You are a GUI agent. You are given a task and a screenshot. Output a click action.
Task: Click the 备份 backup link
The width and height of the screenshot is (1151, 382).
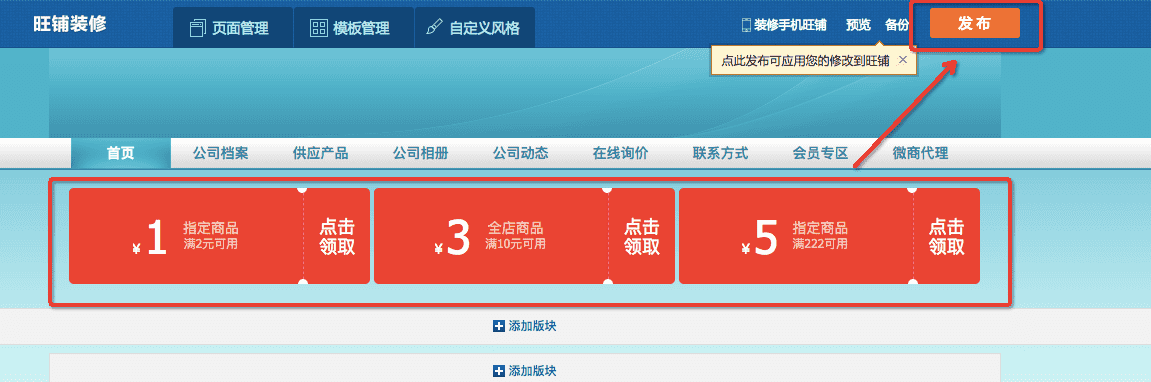point(897,25)
